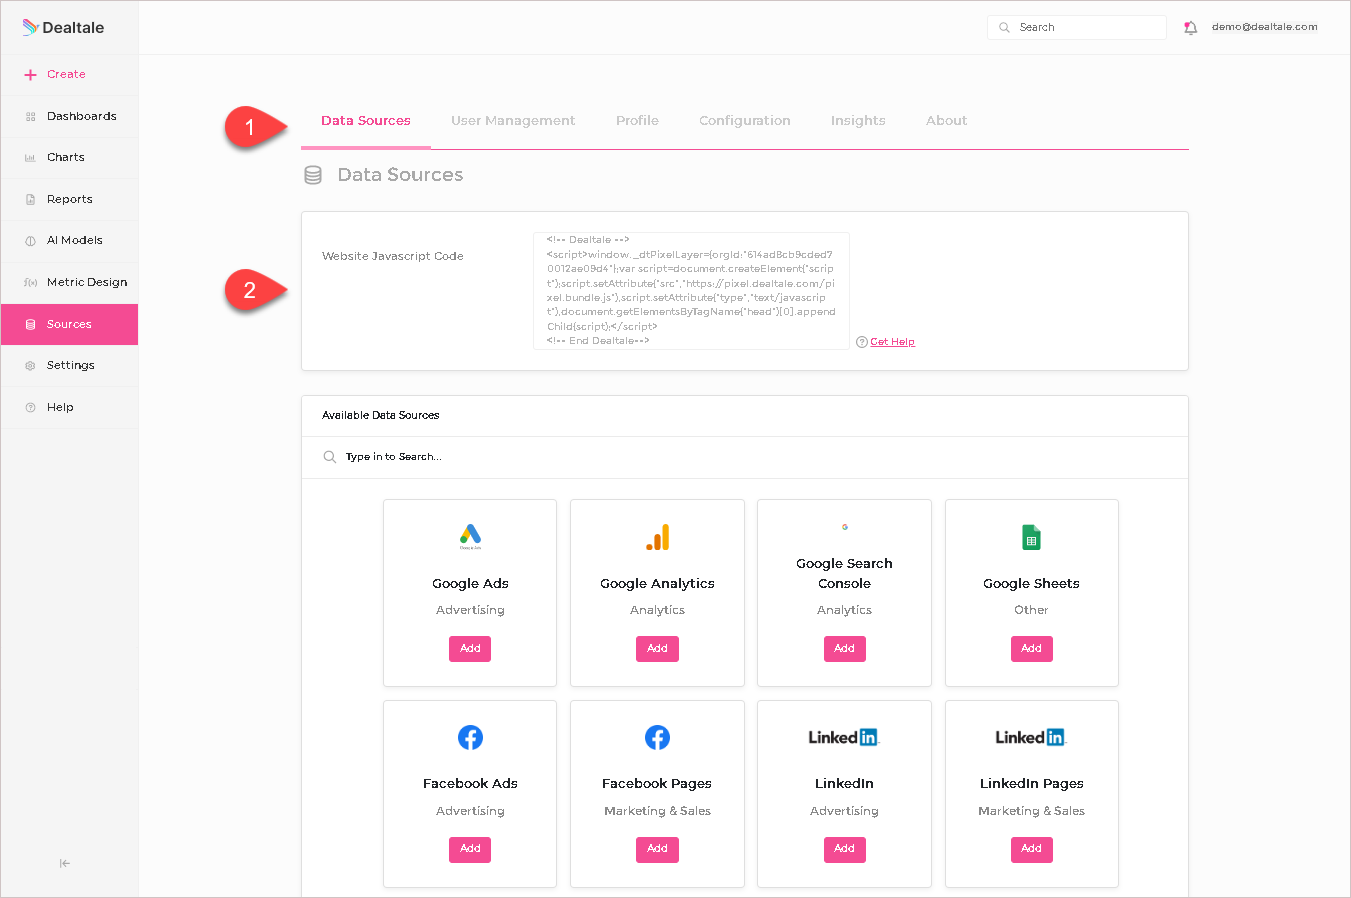The height and width of the screenshot is (898, 1351).
Task: Click the Available Data Sources label
Action: 381,415
